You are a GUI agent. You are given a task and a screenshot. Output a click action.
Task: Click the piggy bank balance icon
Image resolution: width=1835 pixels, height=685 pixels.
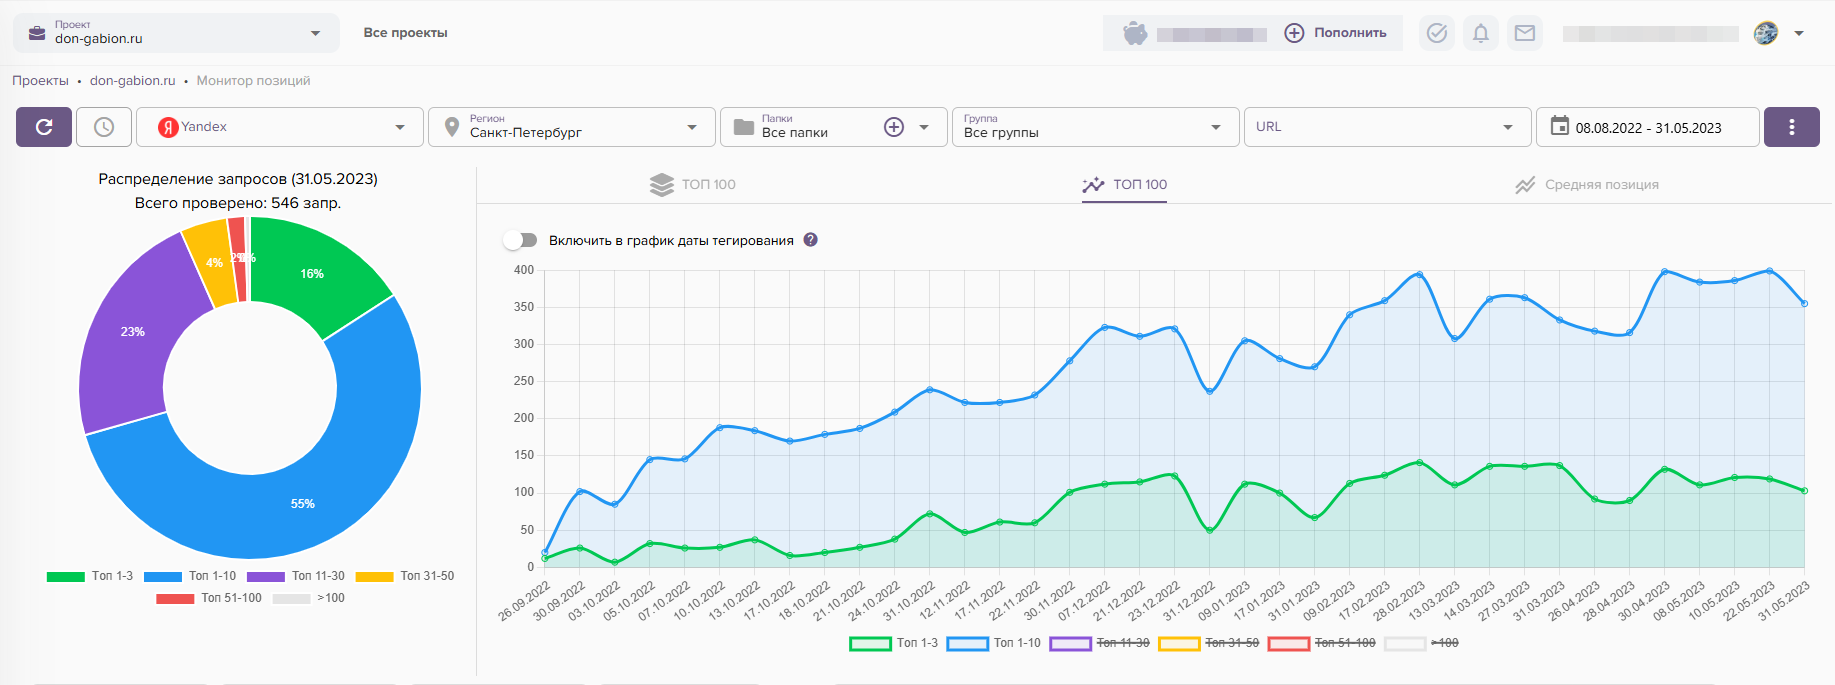click(1135, 33)
